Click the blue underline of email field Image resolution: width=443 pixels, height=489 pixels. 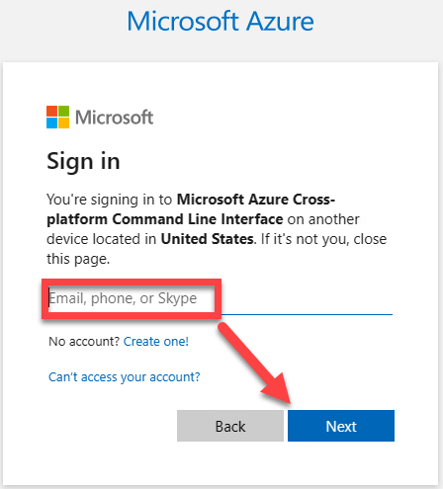pyautogui.click(x=307, y=314)
